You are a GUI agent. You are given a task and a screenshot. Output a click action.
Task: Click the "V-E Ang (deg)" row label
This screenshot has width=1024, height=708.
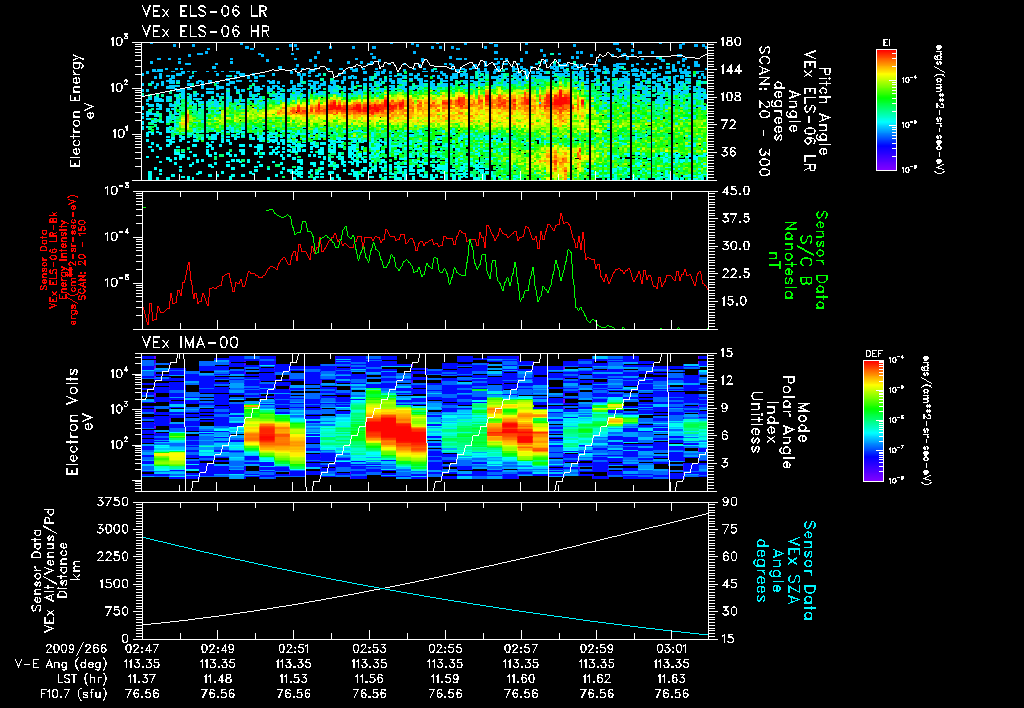(61, 664)
